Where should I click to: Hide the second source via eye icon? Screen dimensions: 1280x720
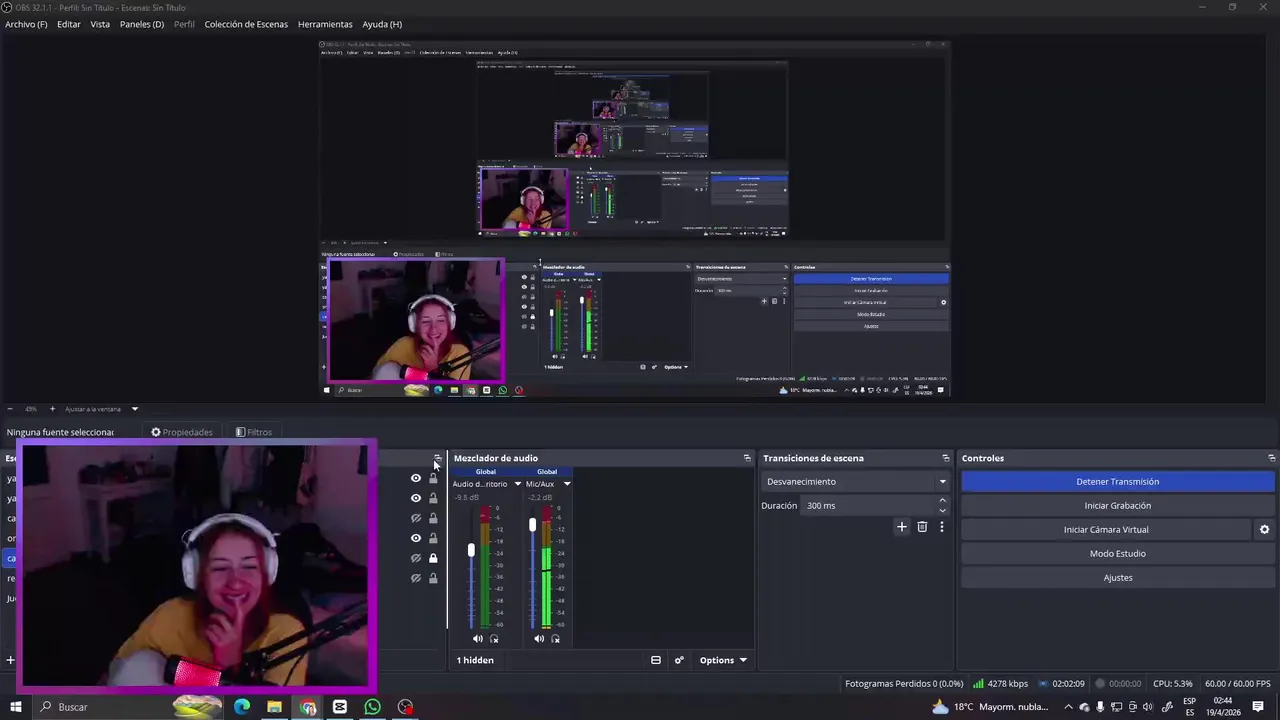point(416,498)
